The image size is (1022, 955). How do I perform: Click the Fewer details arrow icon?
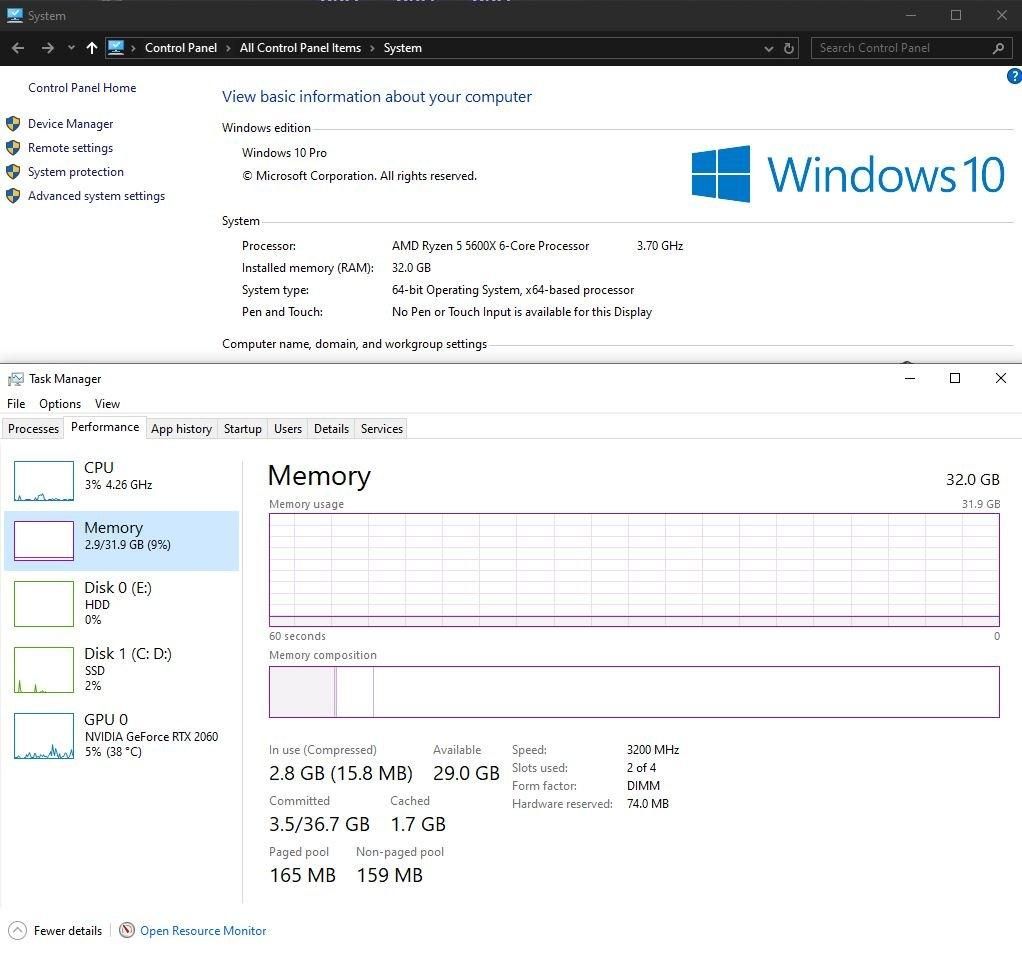(18, 931)
